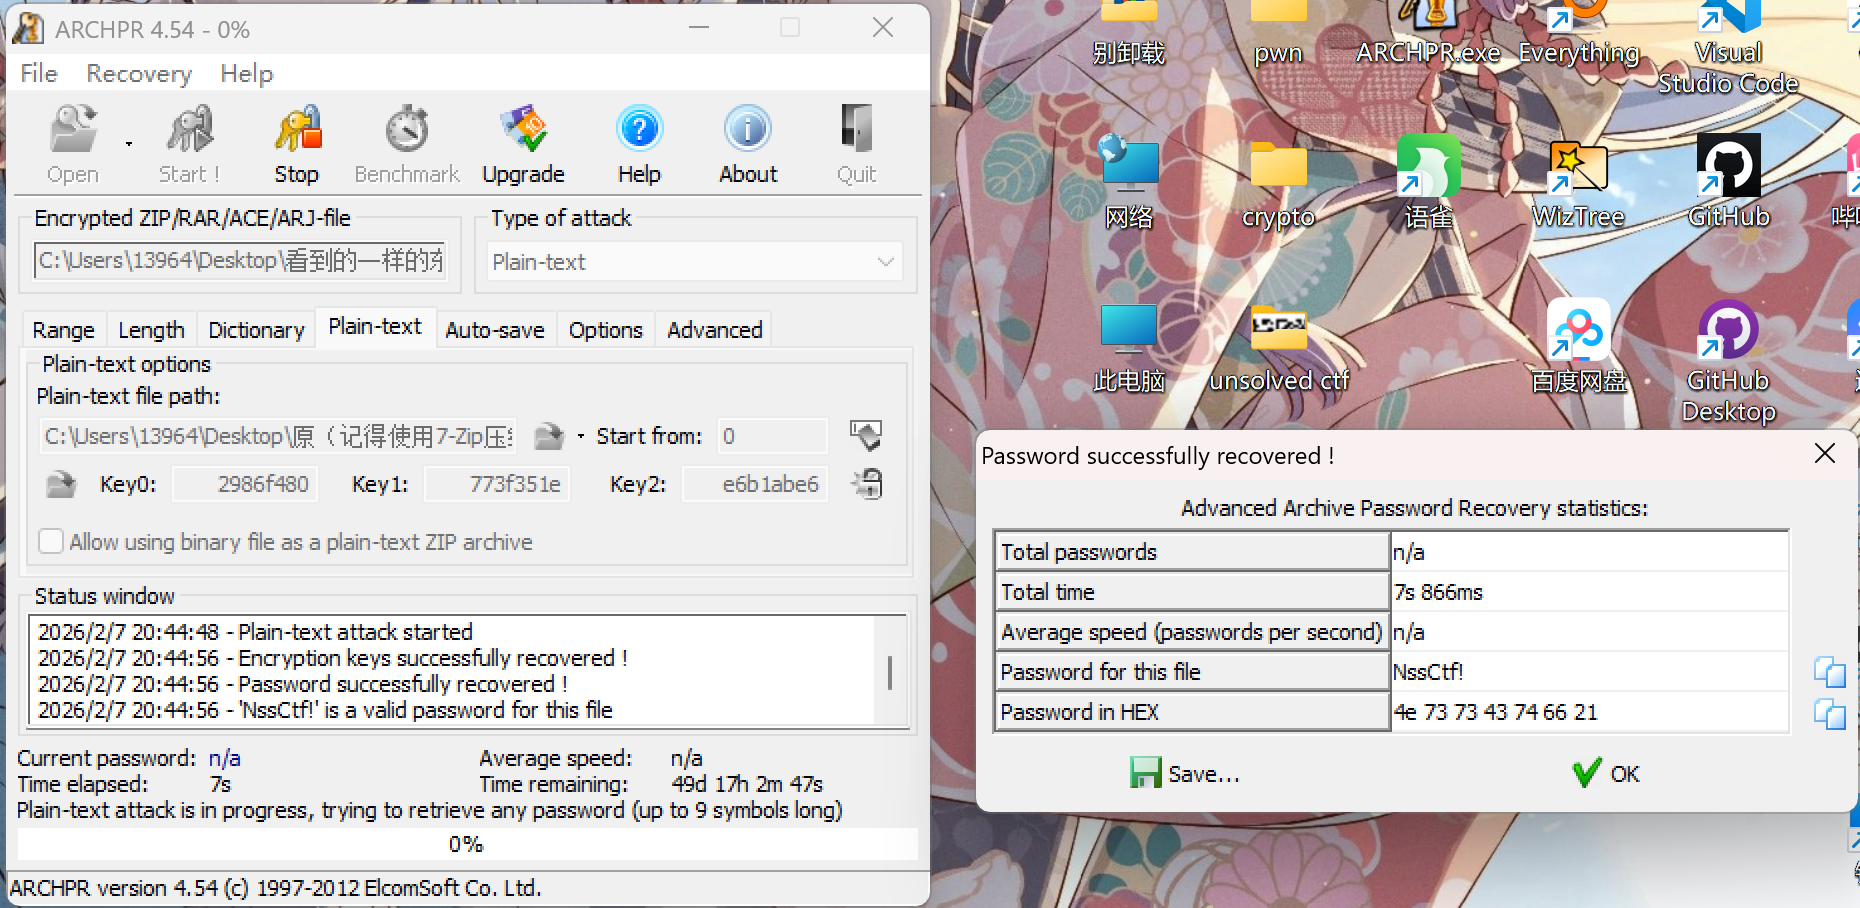Copy the recovered password to clipboard
Viewport: 1860px width, 908px height.
pyautogui.click(x=1829, y=672)
